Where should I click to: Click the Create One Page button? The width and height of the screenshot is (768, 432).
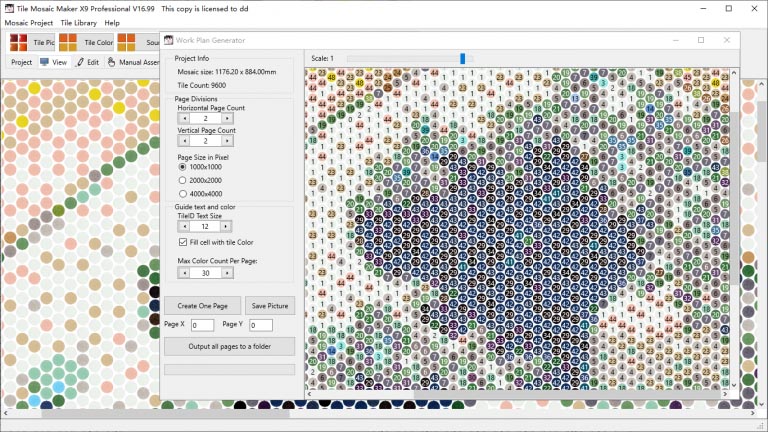(x=202, y=306)
